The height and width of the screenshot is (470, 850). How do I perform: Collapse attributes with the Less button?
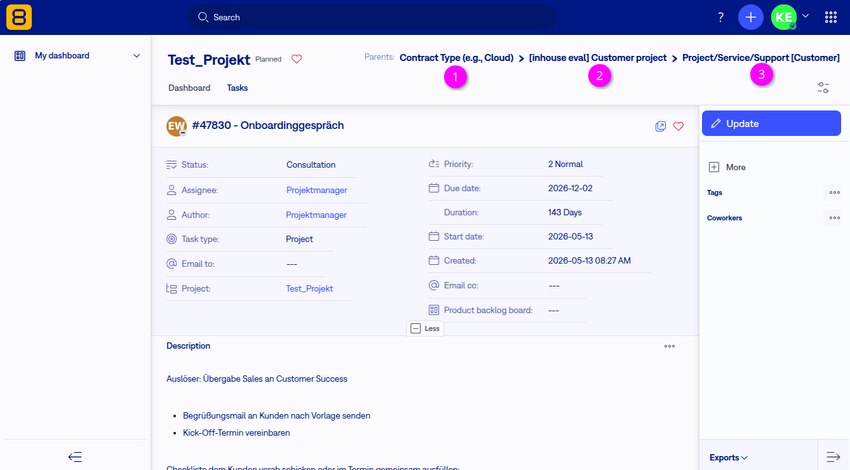(x=425, y=329)
